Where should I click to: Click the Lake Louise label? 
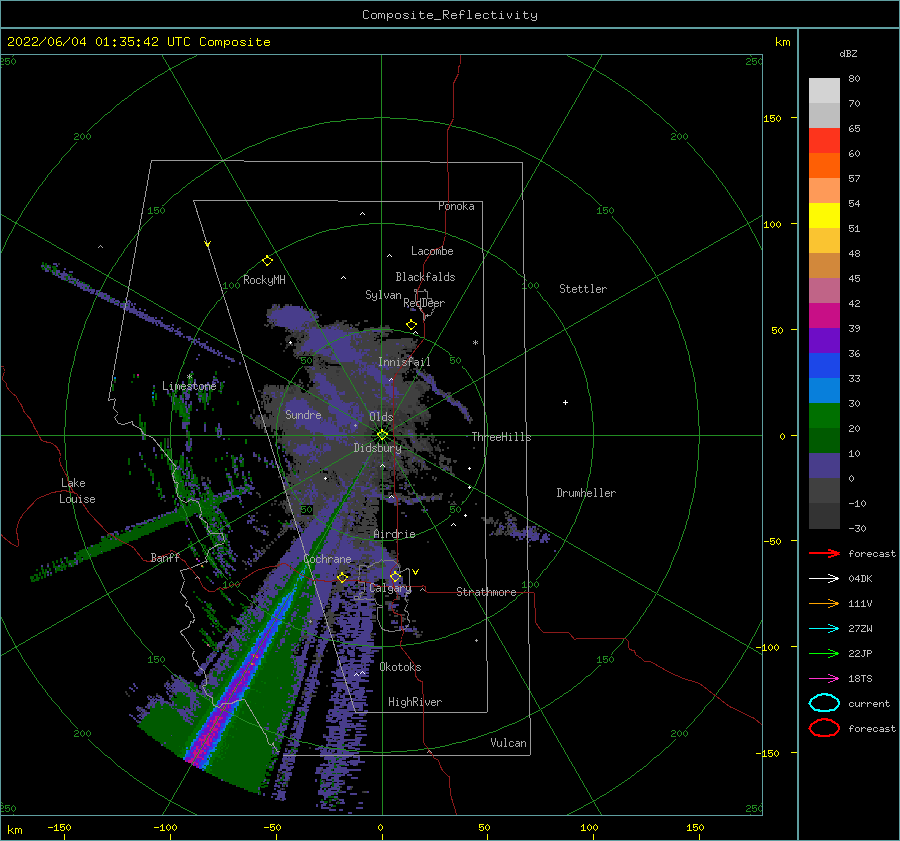[77, 491]
